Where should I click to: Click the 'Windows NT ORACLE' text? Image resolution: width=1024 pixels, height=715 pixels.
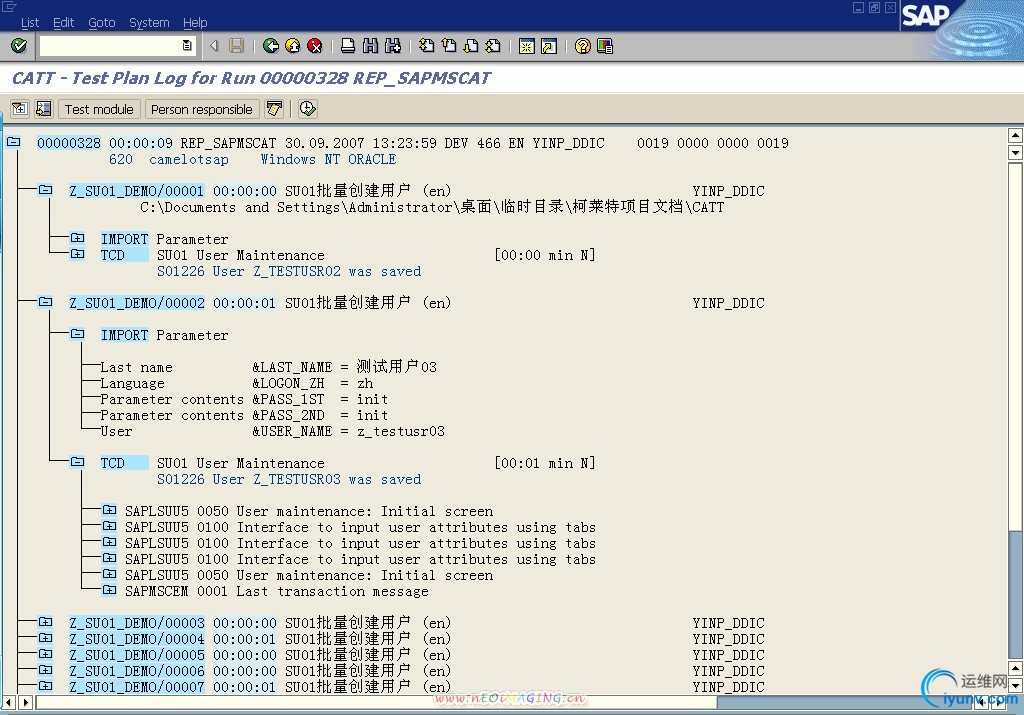(x=328, y=159)
